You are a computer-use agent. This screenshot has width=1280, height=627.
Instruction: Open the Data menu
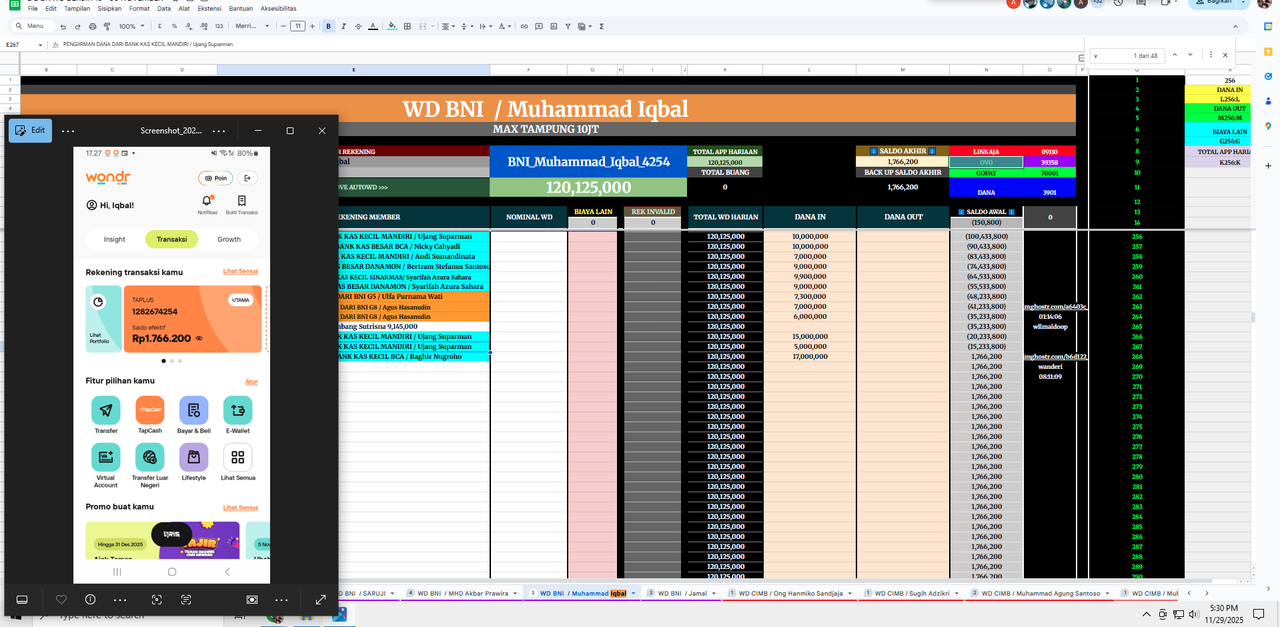click(164, 8)
